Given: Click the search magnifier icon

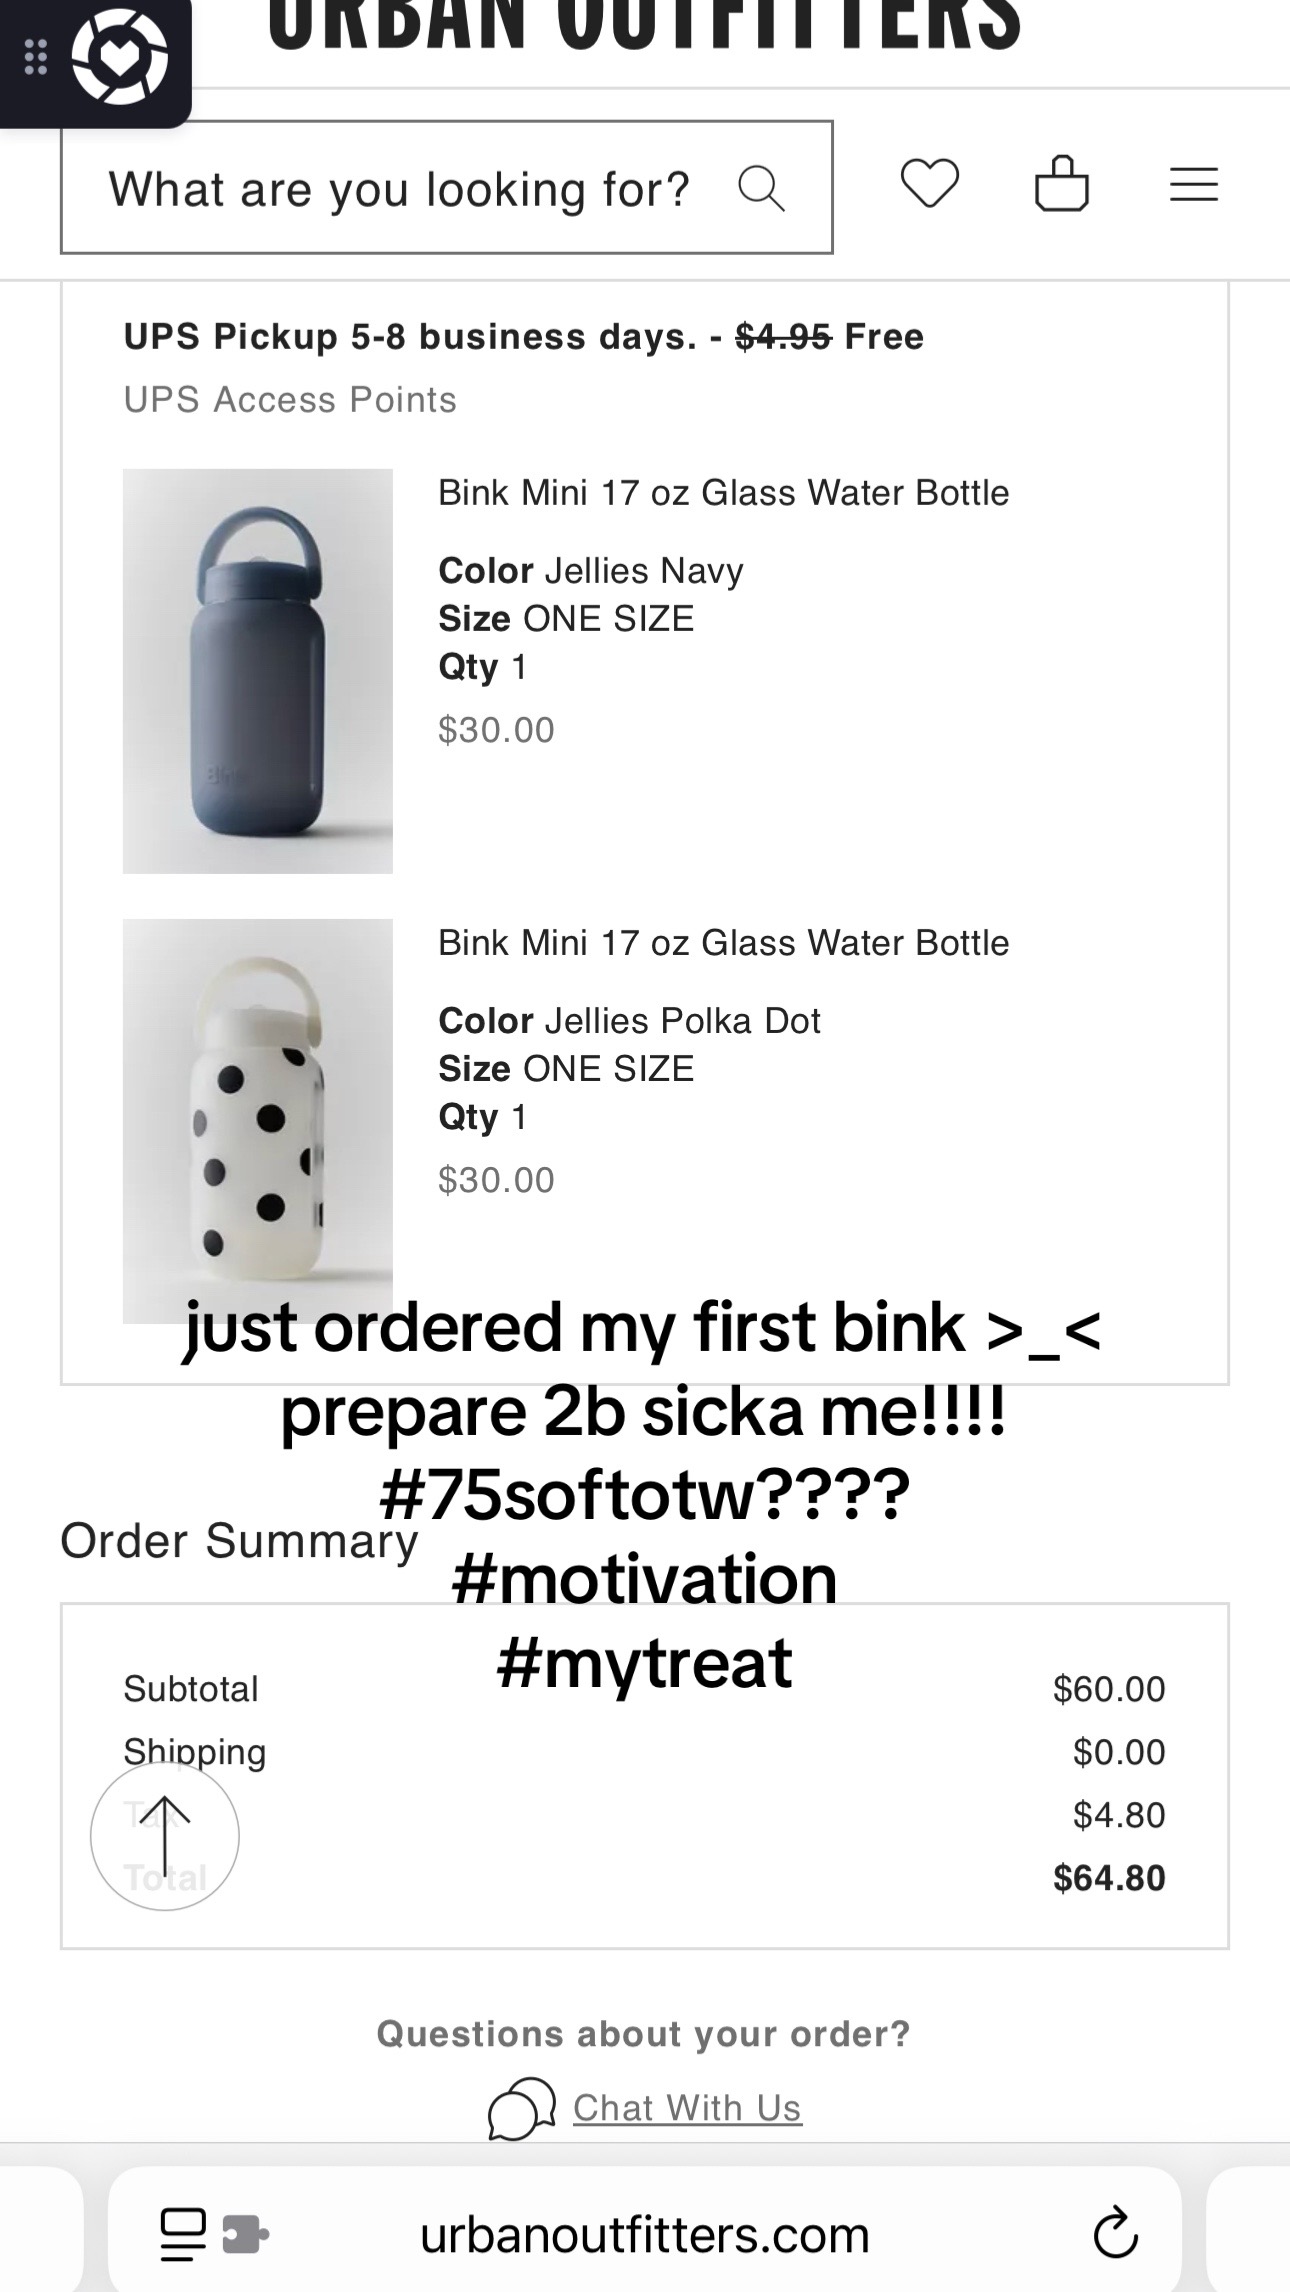Looking at the screenshot, I should click(761, 188).
